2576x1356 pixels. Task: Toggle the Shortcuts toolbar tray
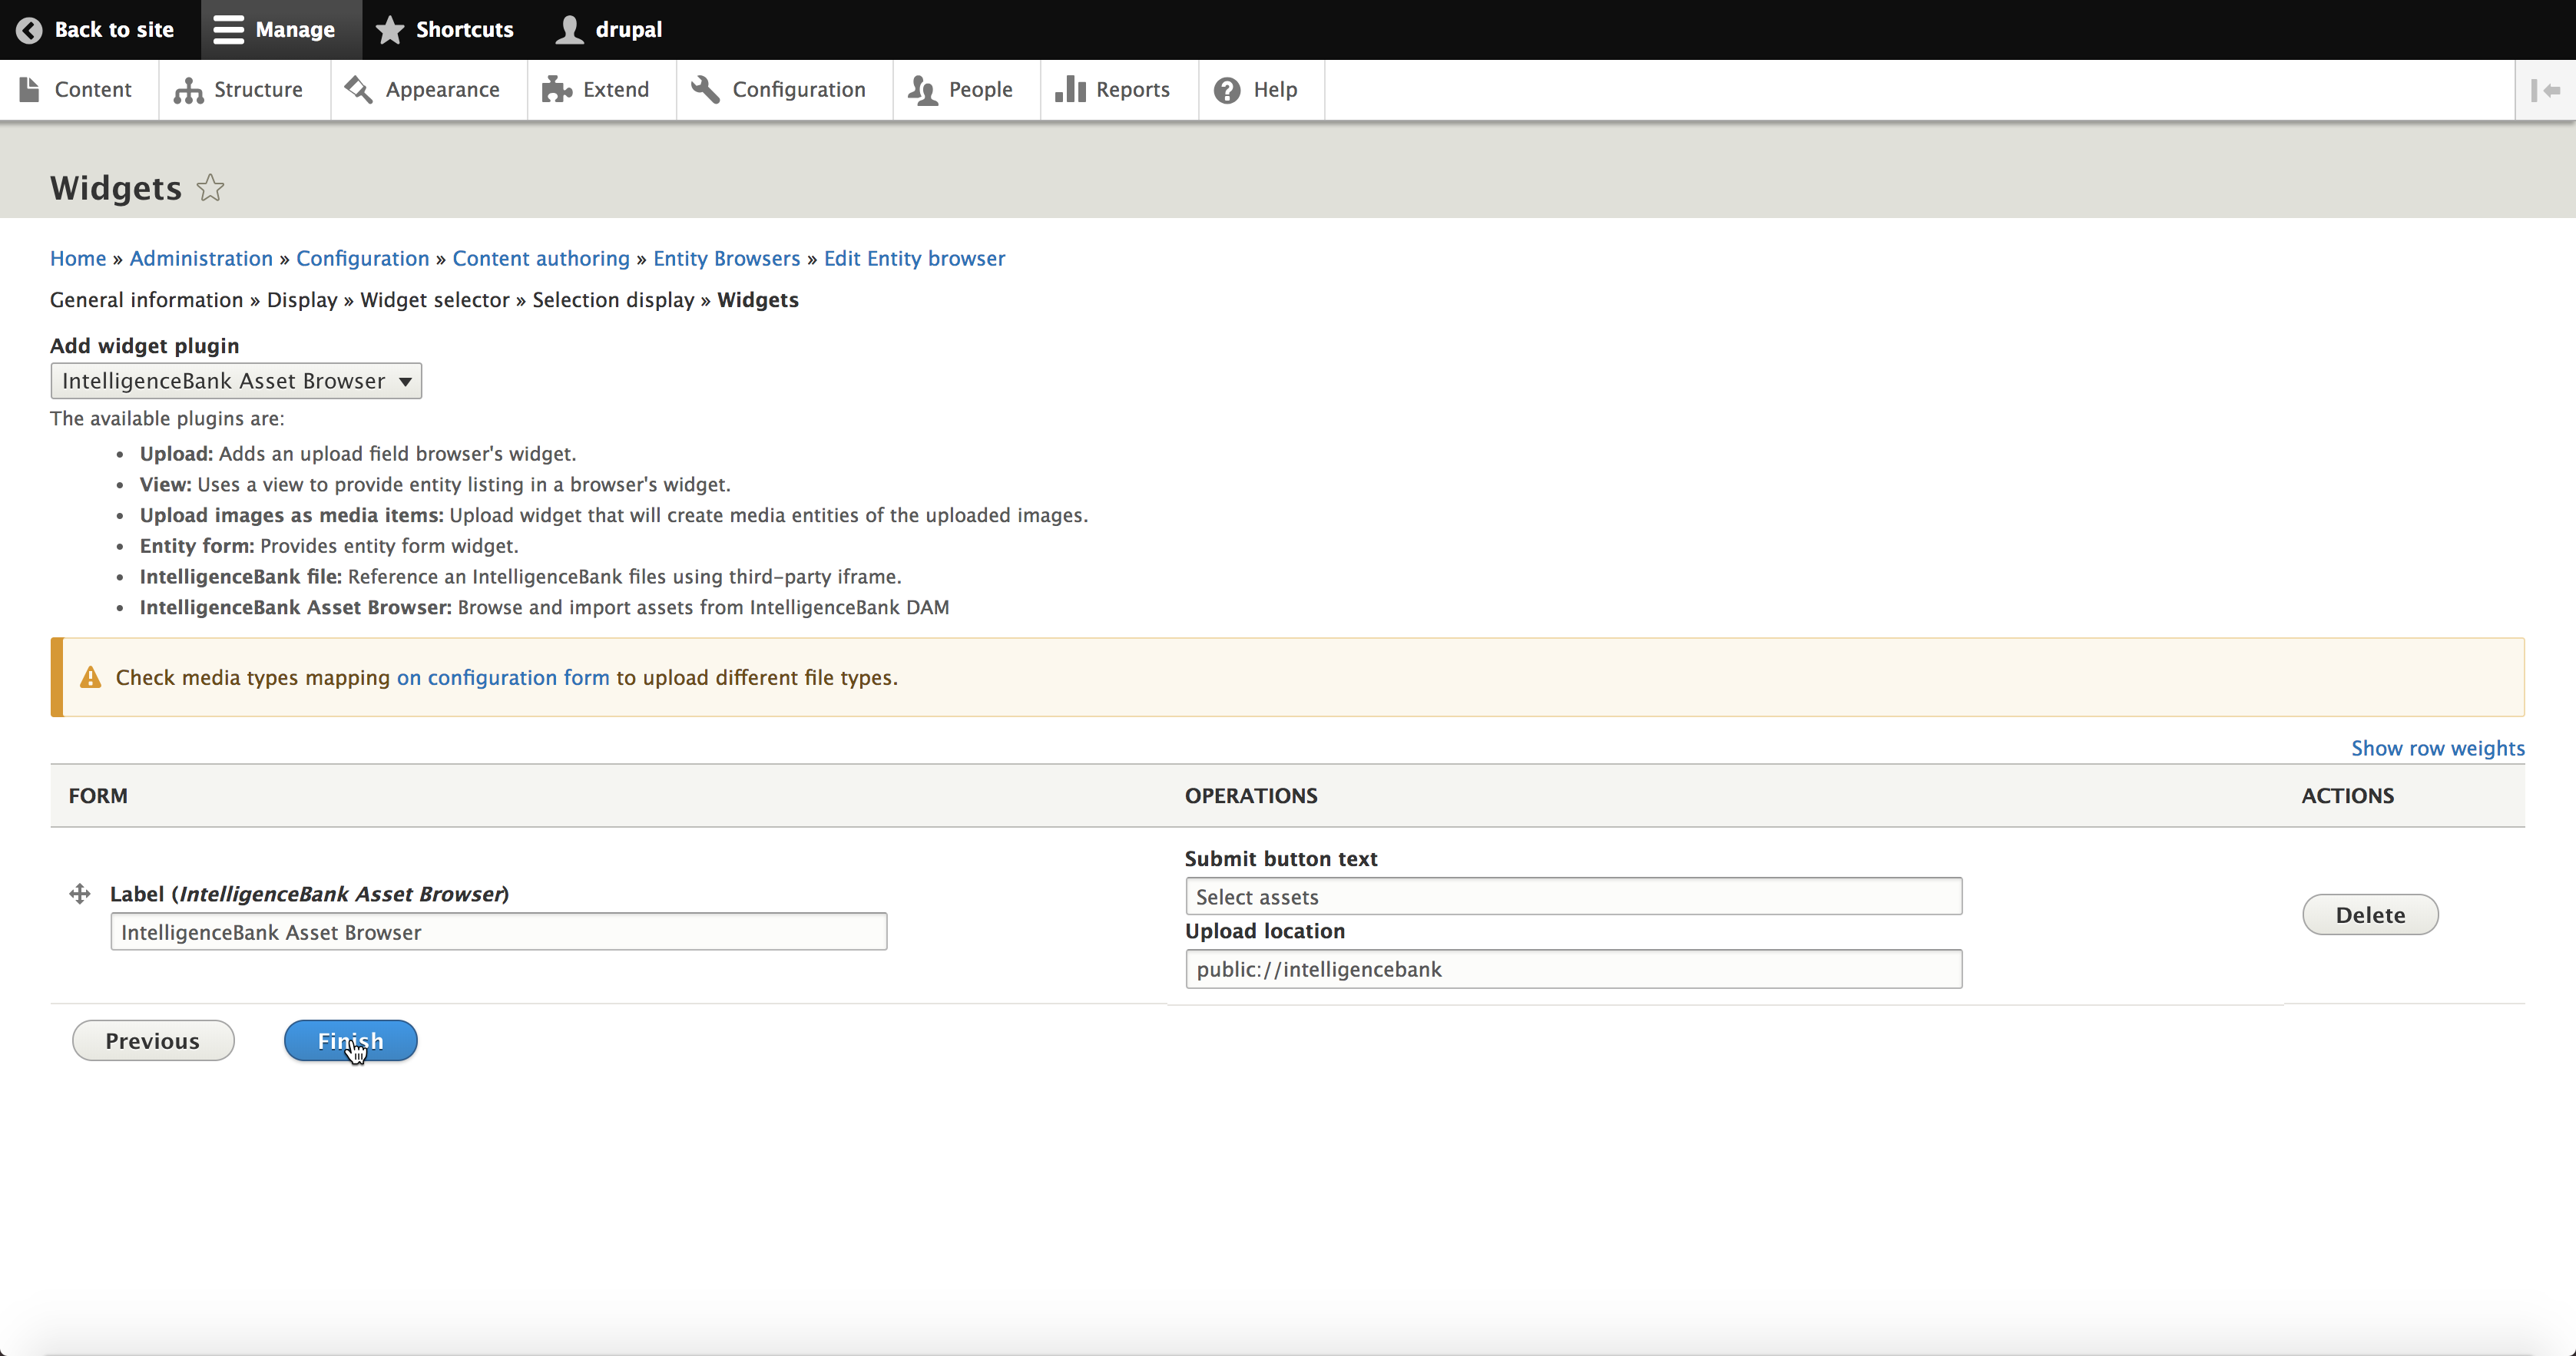point(445,30)
